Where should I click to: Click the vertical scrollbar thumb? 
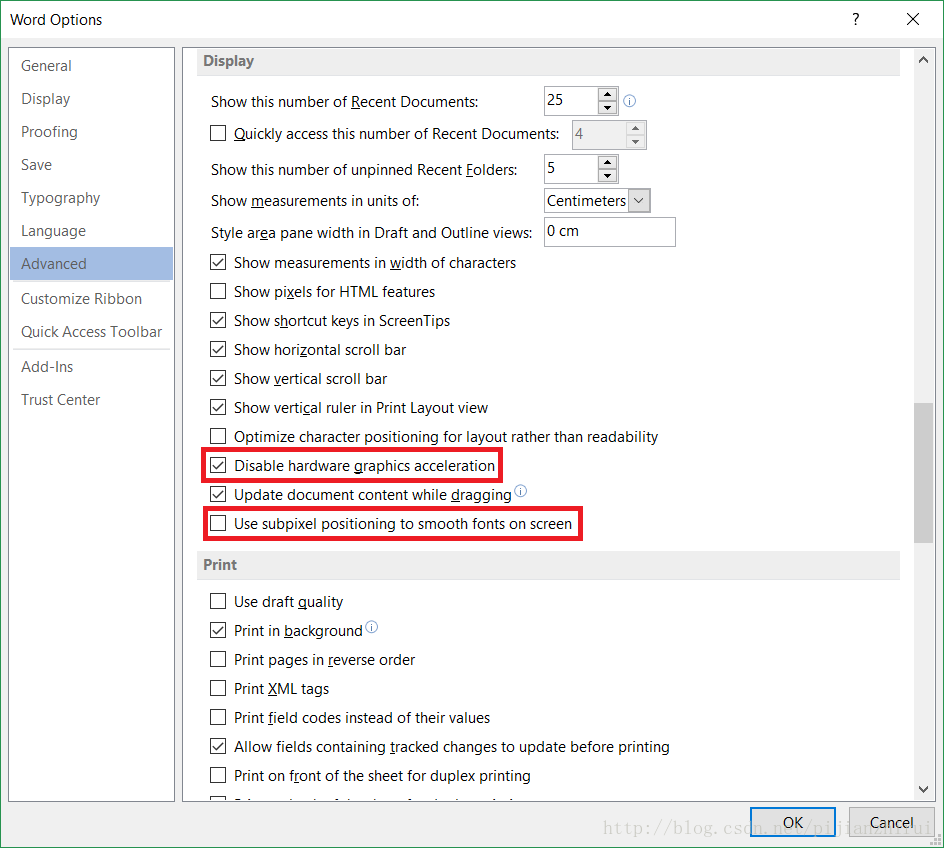923,472
